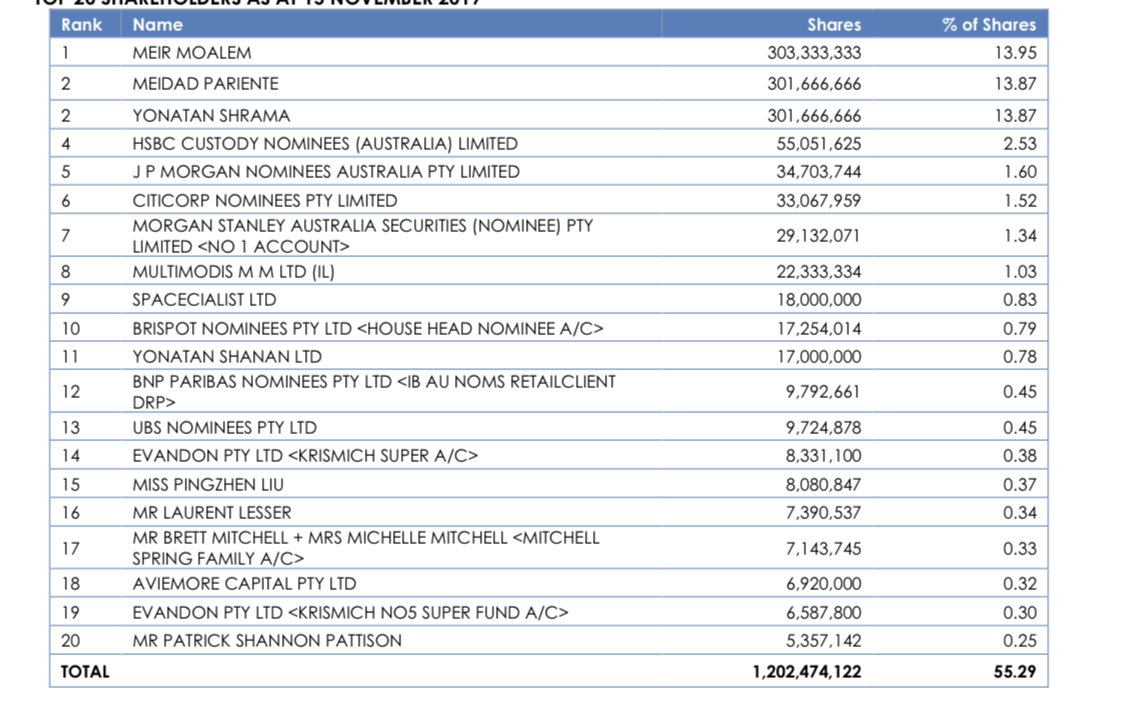Click the MORGAN STANLEY AUSTRALIA SECURITIES name

(x=362, y=236)
